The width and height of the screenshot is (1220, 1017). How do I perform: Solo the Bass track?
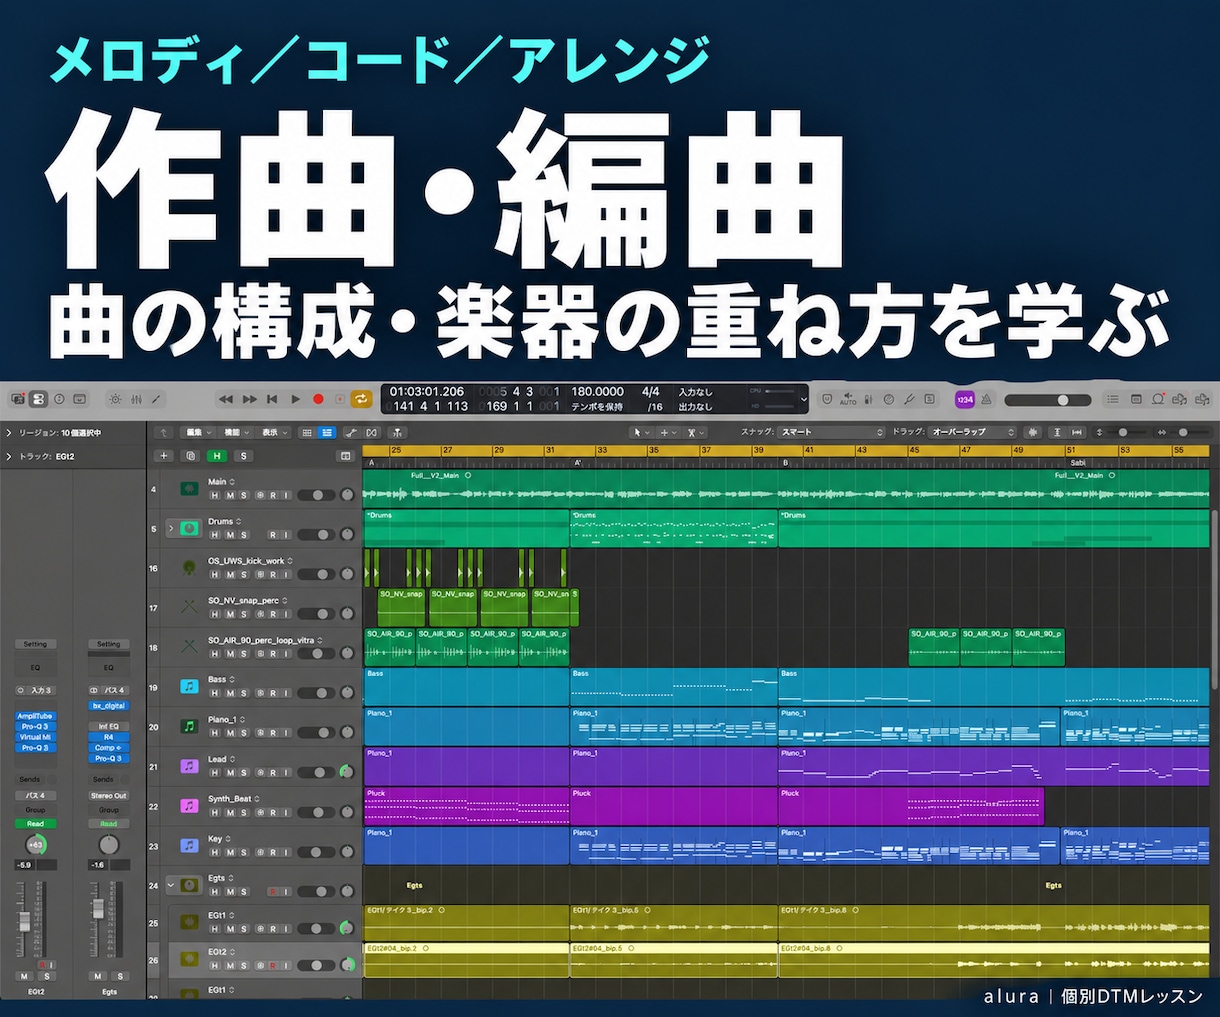[x=243, y=693]
